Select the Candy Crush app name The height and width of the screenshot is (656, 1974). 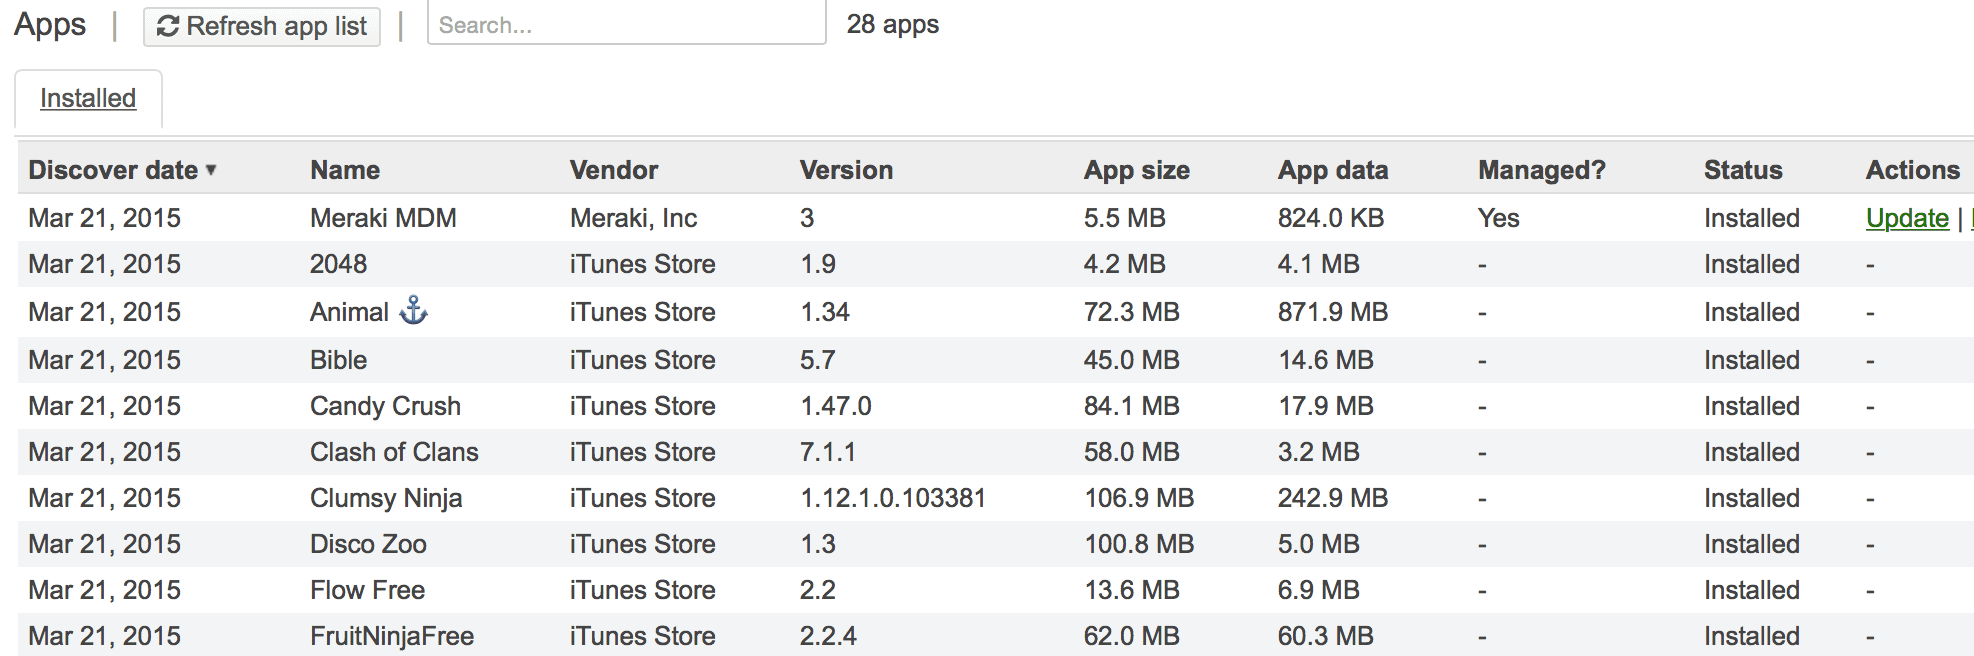coord(385,406)
